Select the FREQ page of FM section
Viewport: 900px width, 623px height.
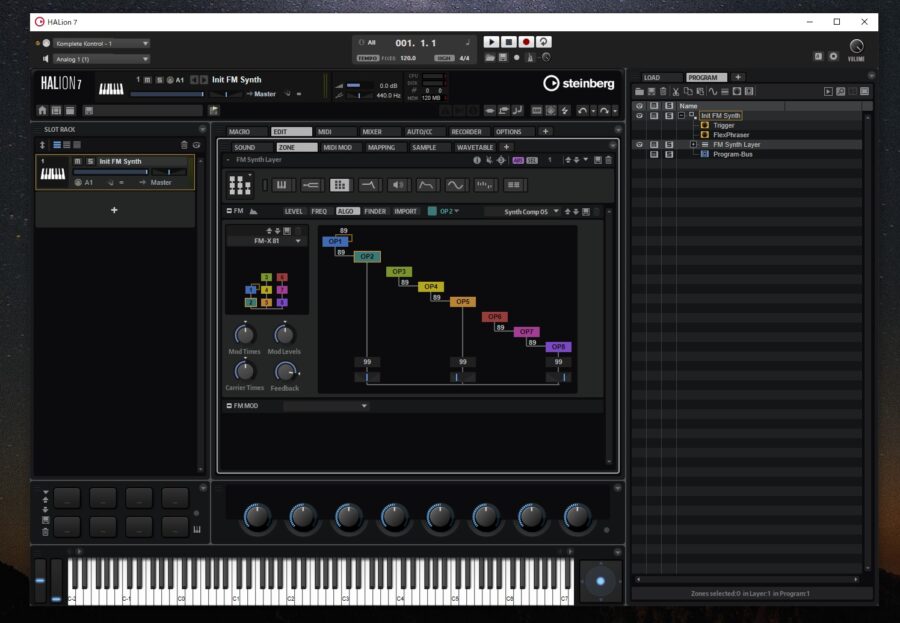click(319, 211)
